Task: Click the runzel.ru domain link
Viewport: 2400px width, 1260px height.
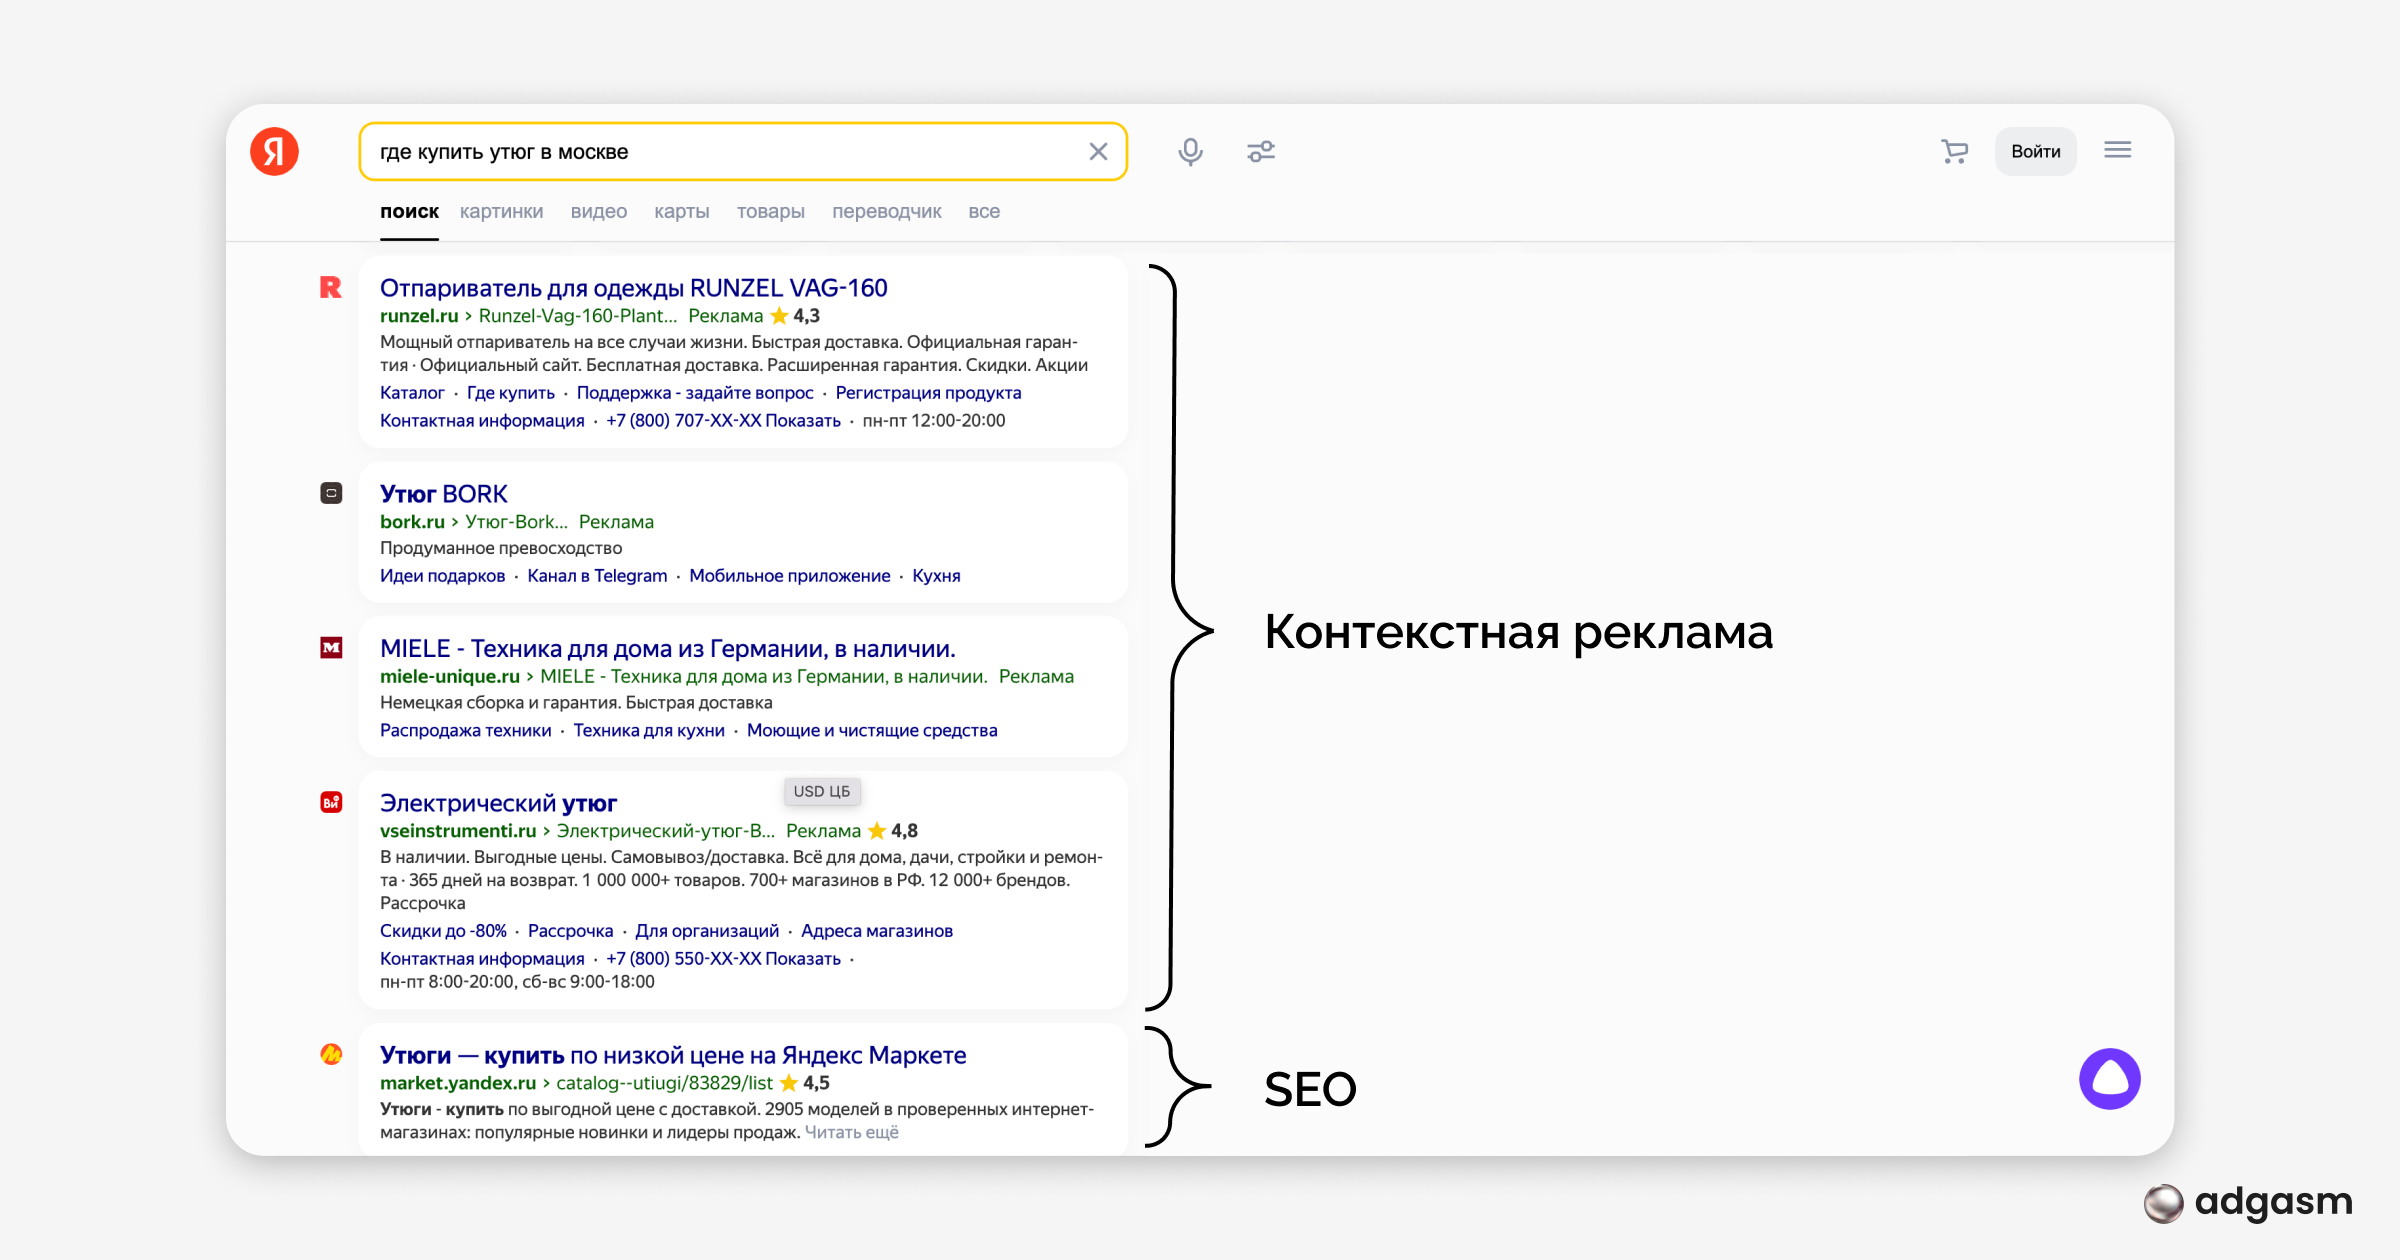Action: click(419, 316)
